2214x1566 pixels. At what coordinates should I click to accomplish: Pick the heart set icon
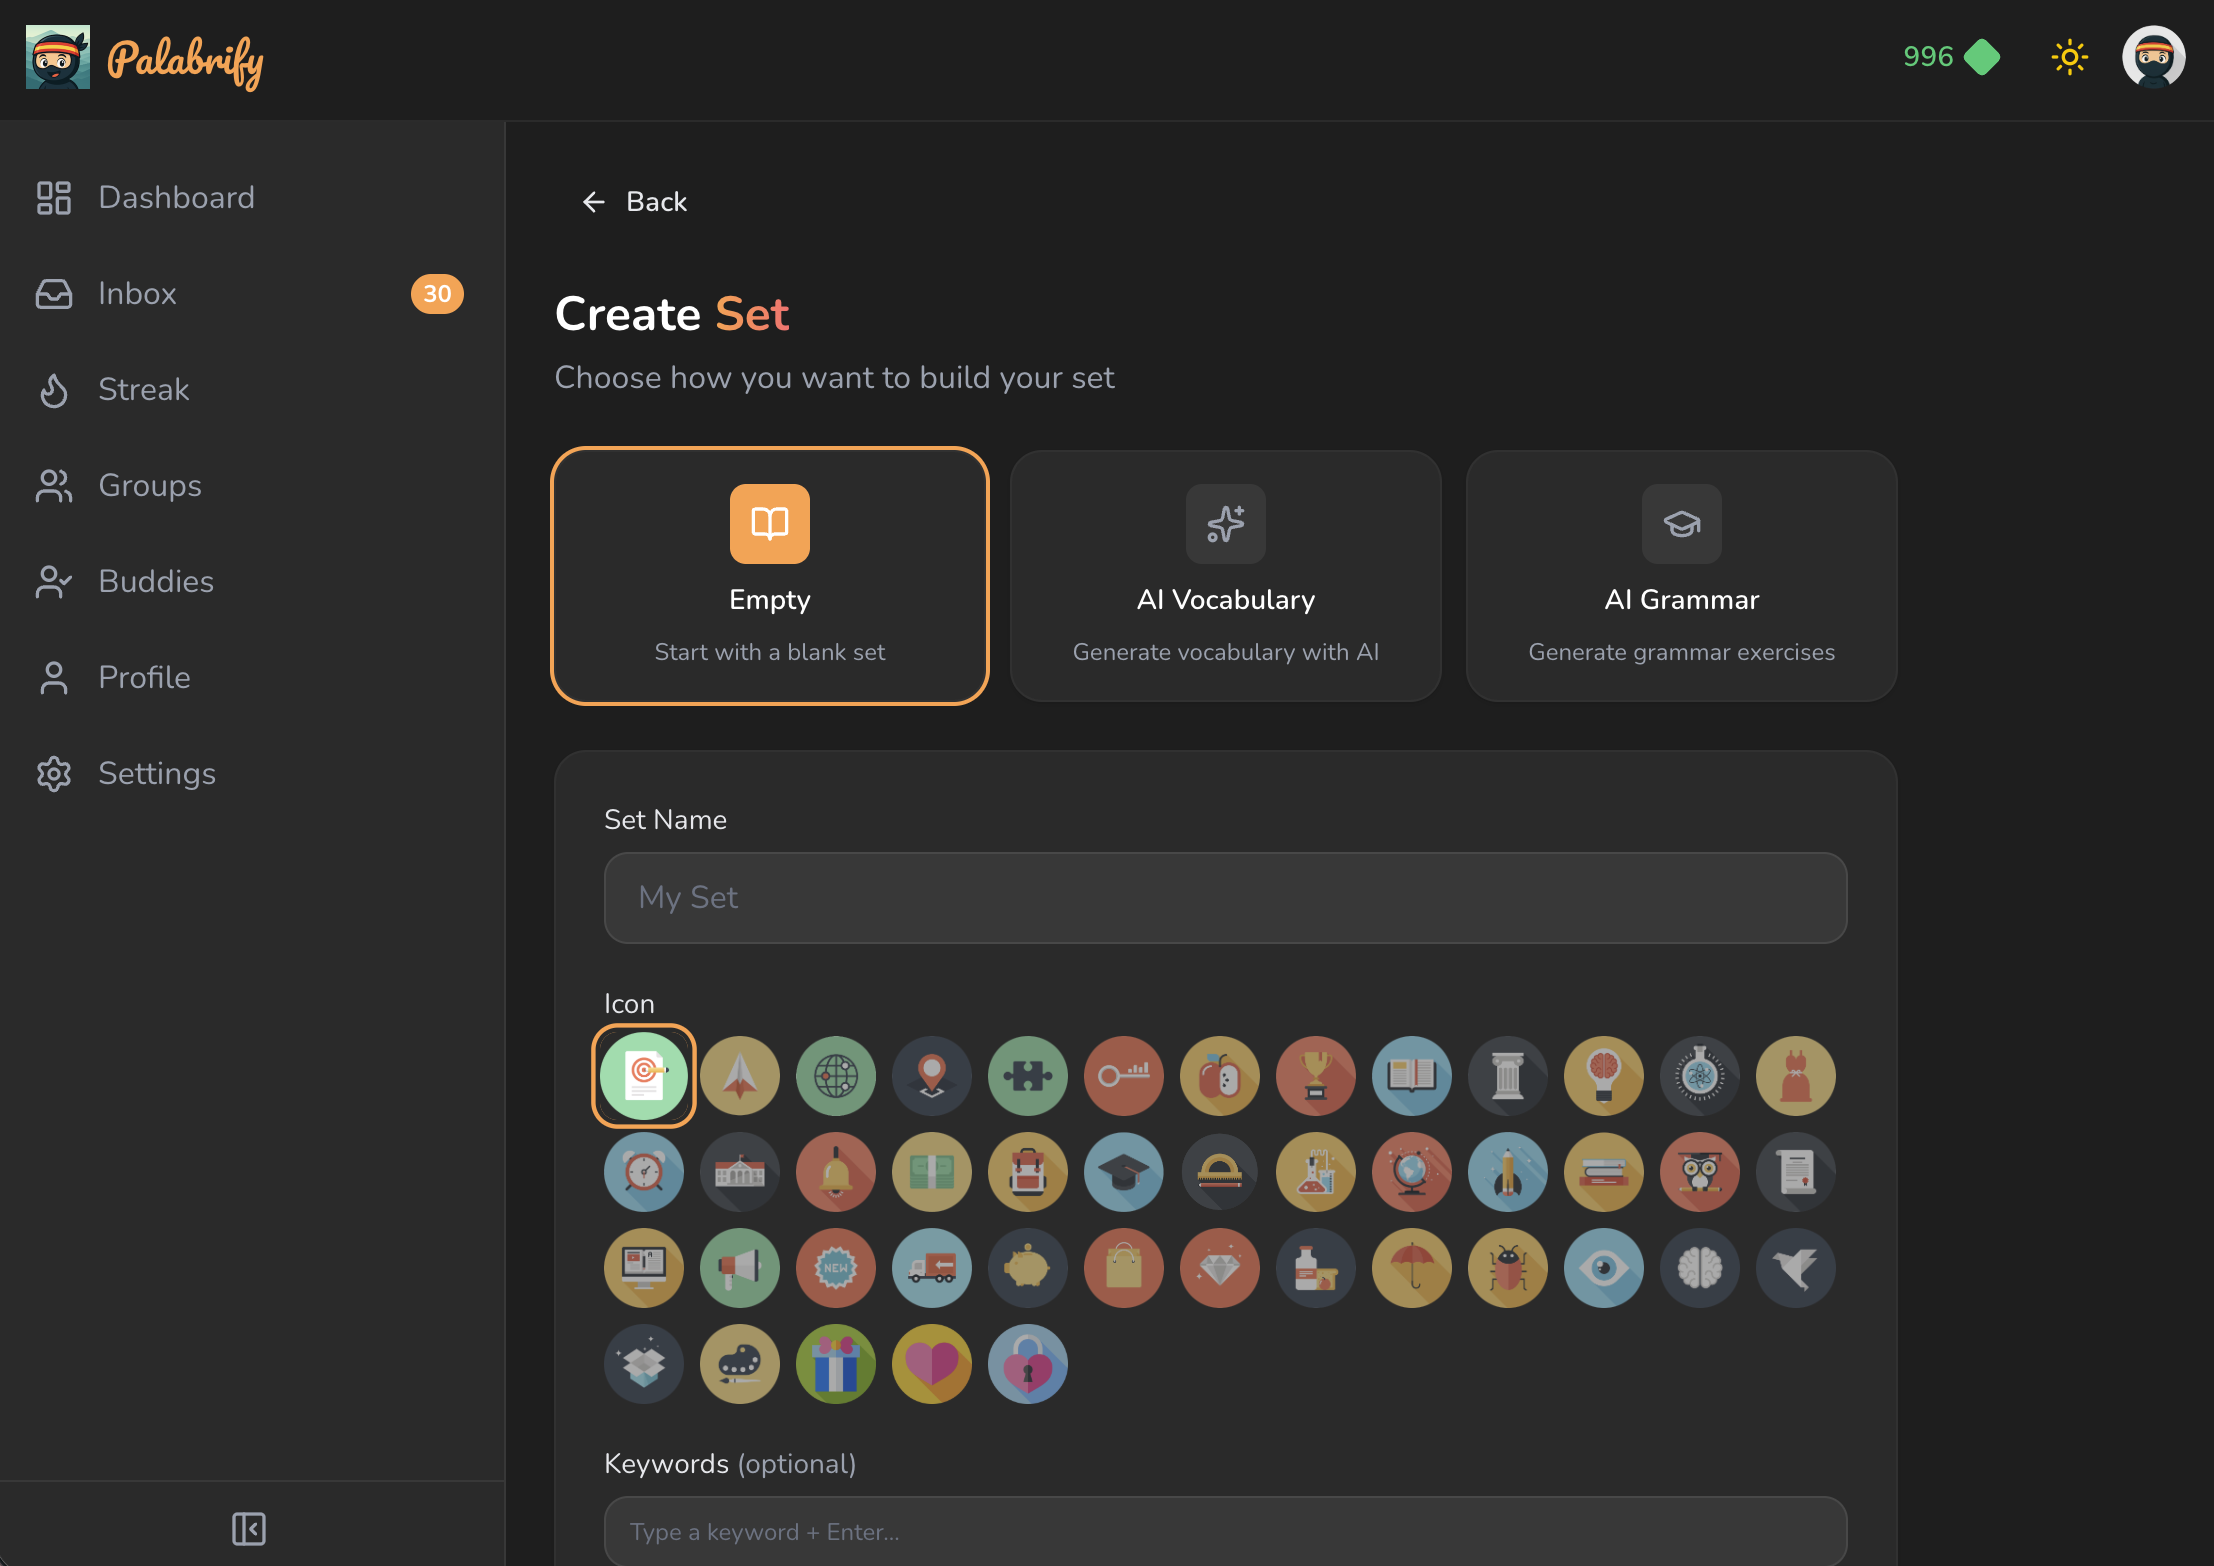pyautogui.click(x=932, y=1364)
